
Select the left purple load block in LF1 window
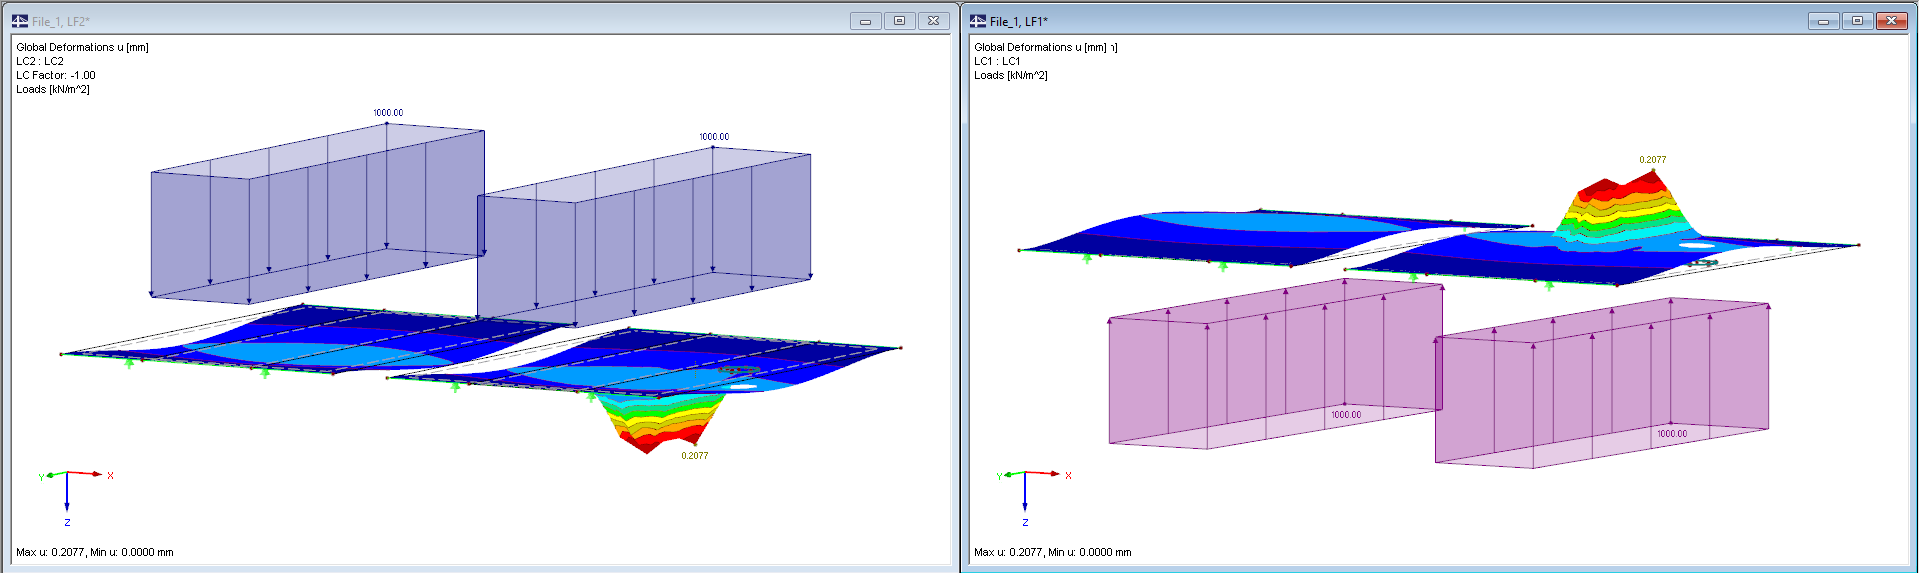[1275, 365]
